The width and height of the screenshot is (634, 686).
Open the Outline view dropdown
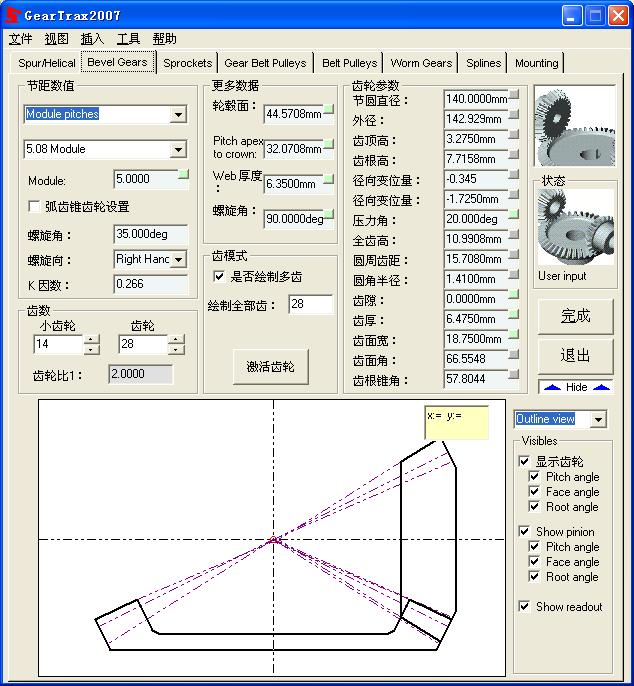(598, 419)
